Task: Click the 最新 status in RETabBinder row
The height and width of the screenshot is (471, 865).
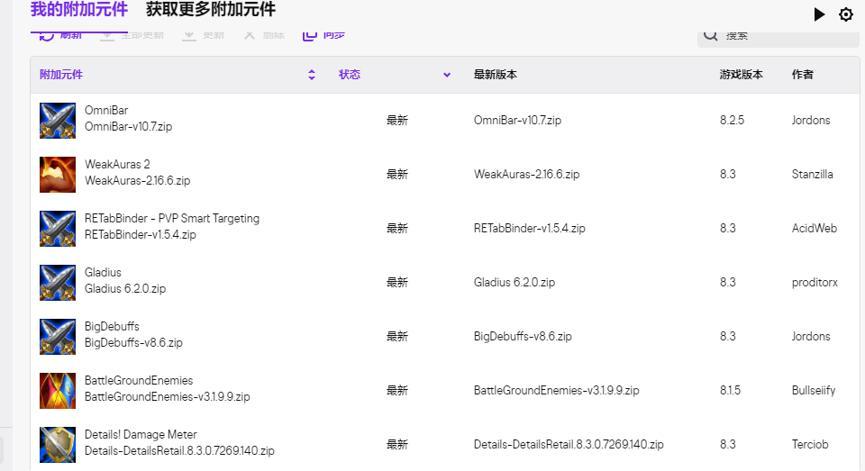Action: pos(397,228)
